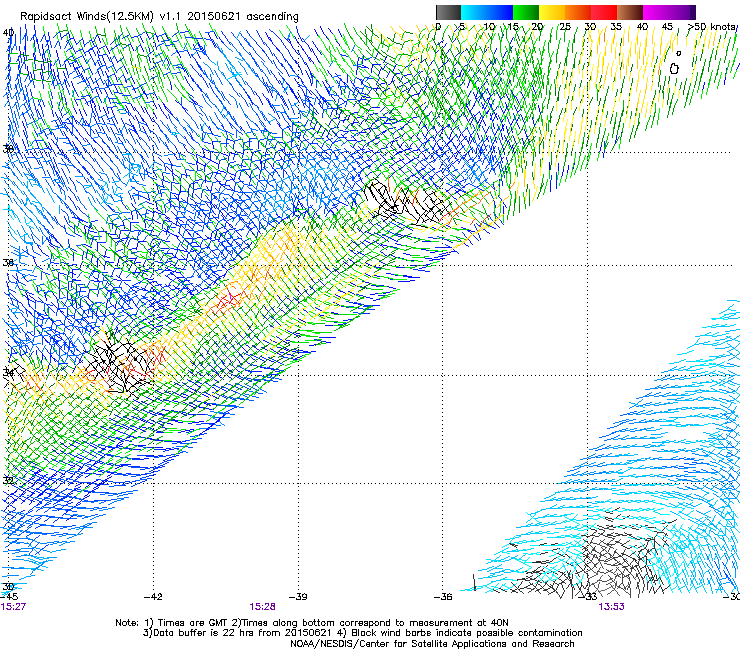
Task: Select the cyan-blue 5-15 knots legend swatch
Action: 487,12
